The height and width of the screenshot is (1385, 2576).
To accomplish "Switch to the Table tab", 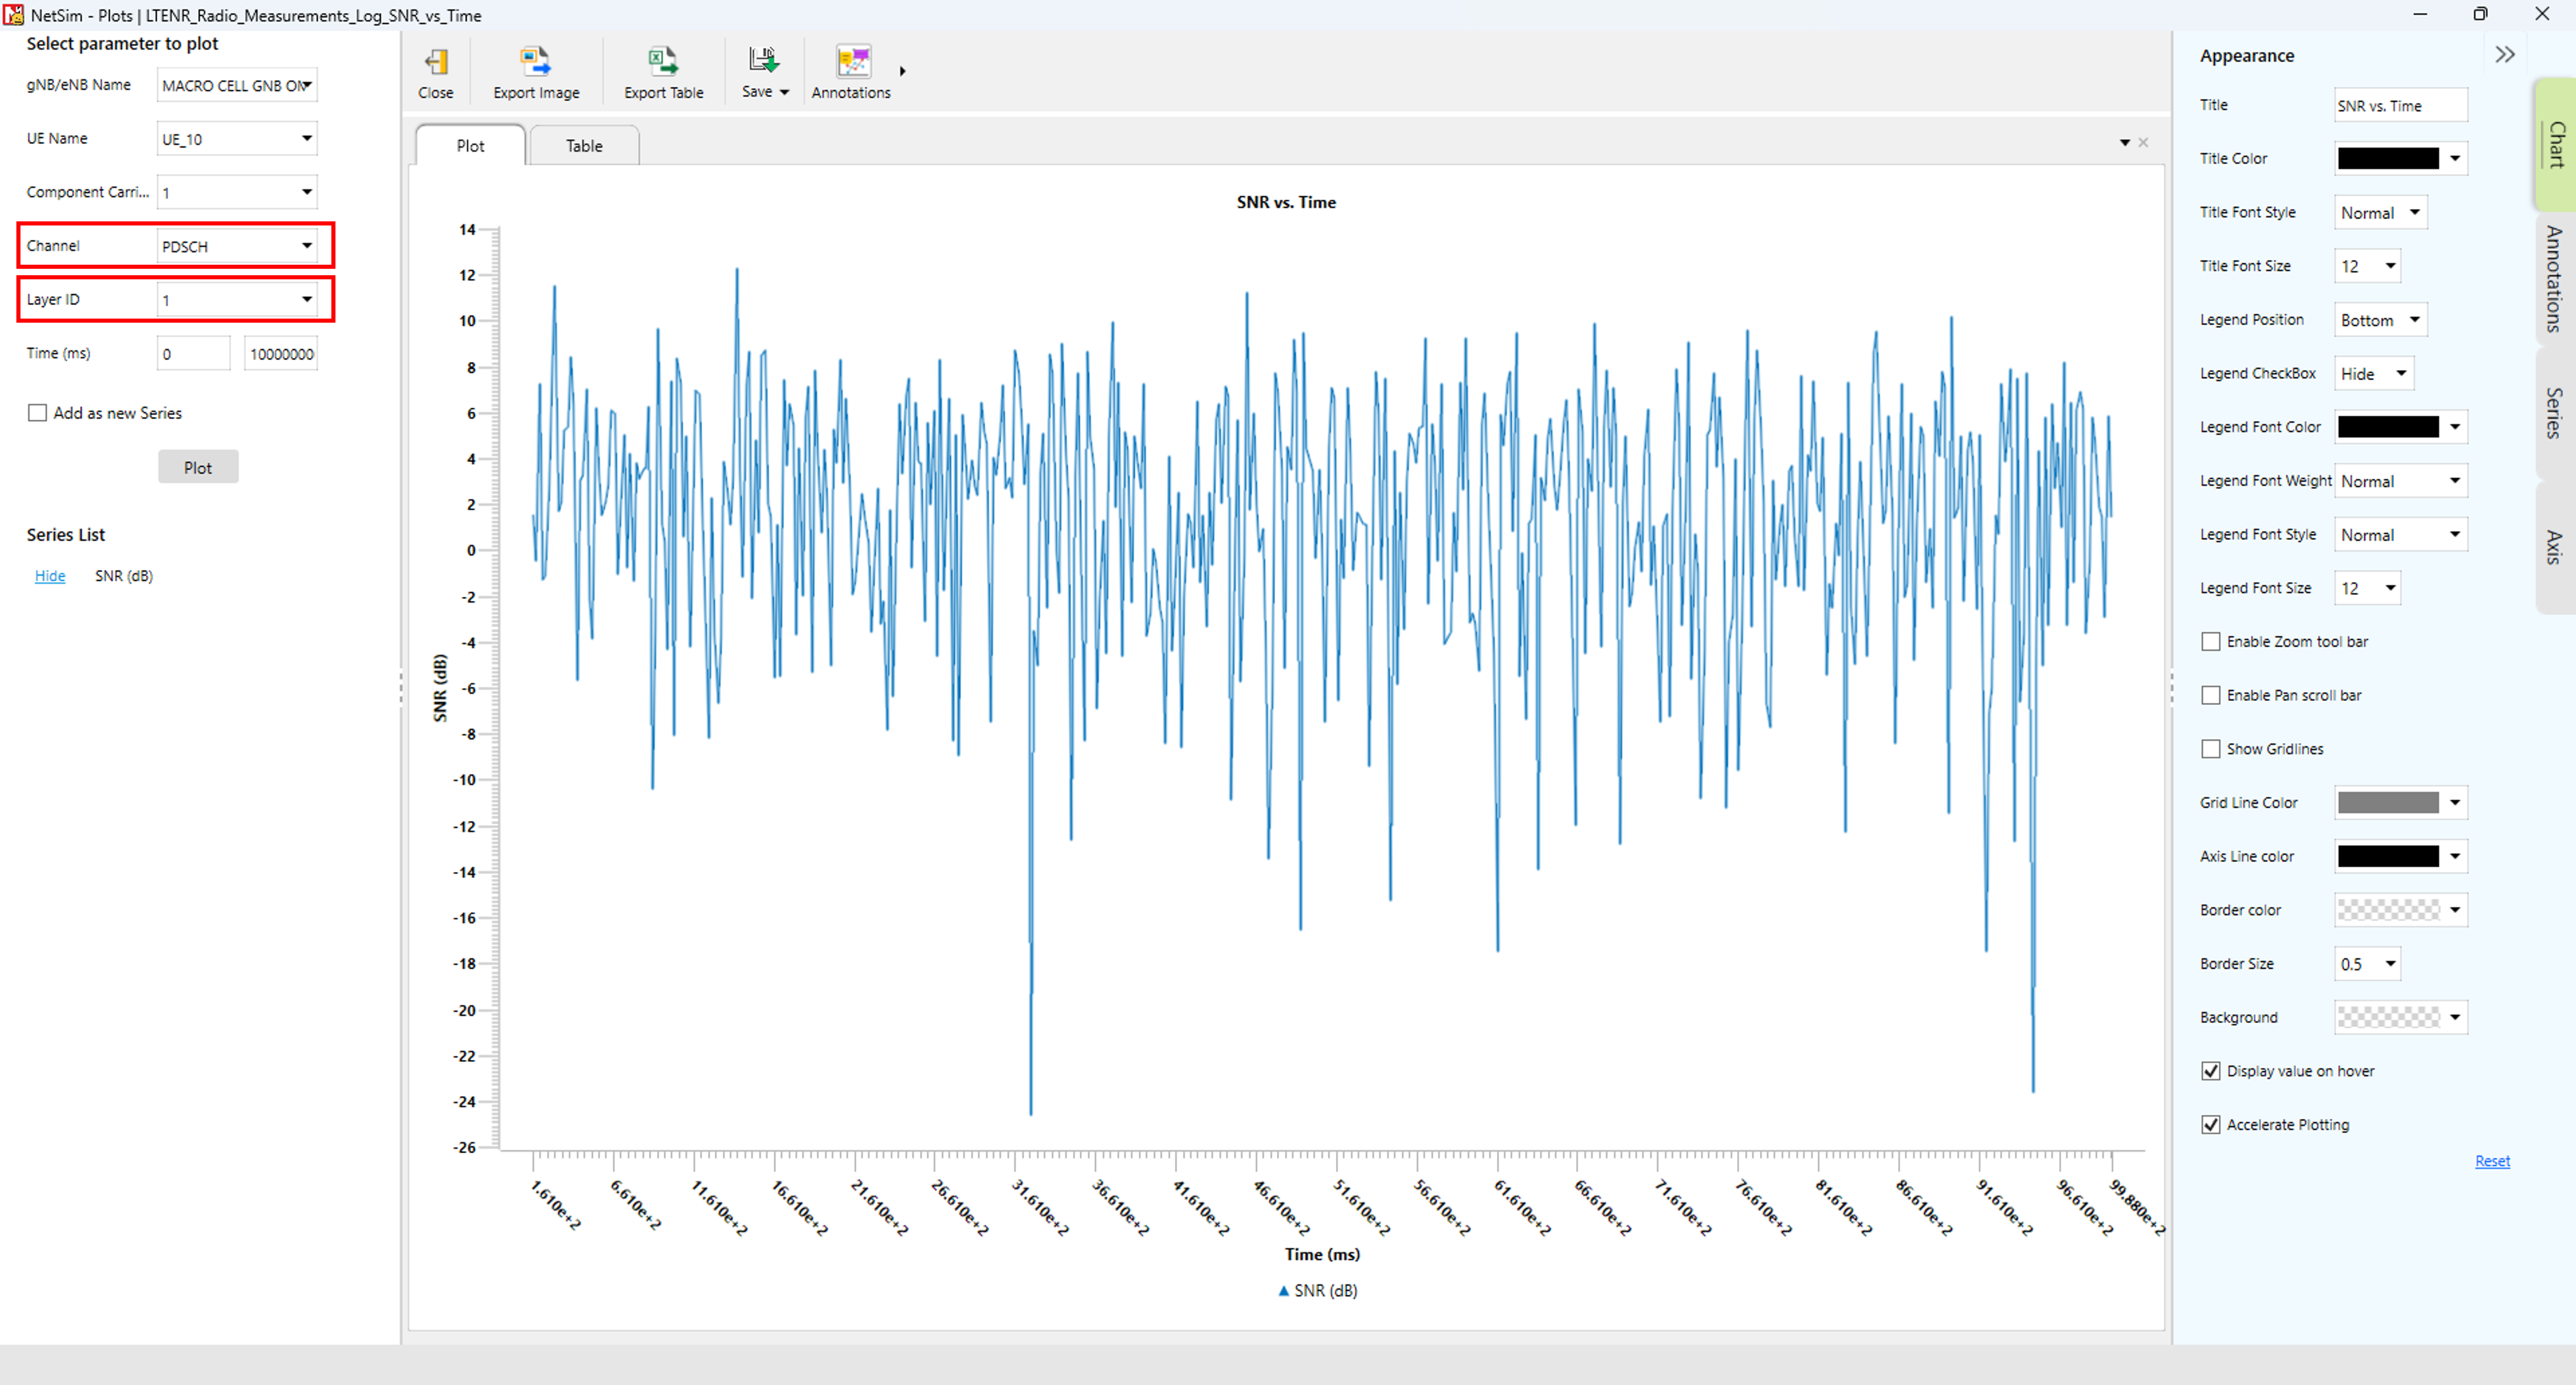I will [x=584, y=146].
